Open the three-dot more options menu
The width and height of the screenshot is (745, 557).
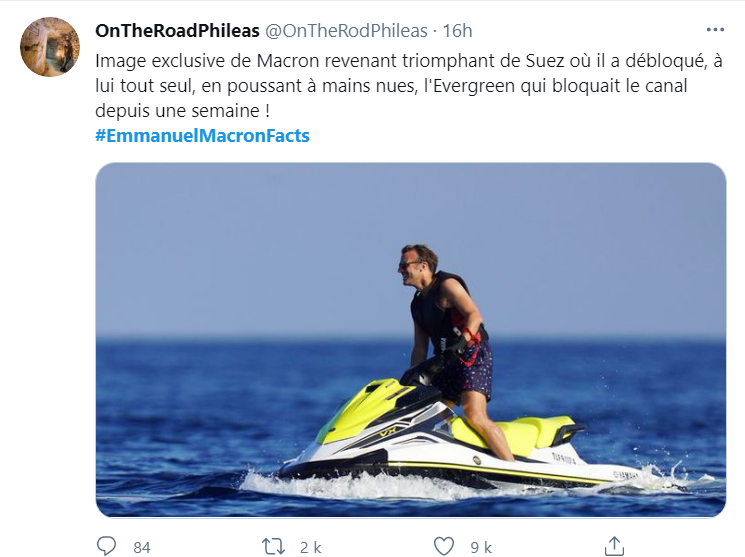tap(715, 30)
